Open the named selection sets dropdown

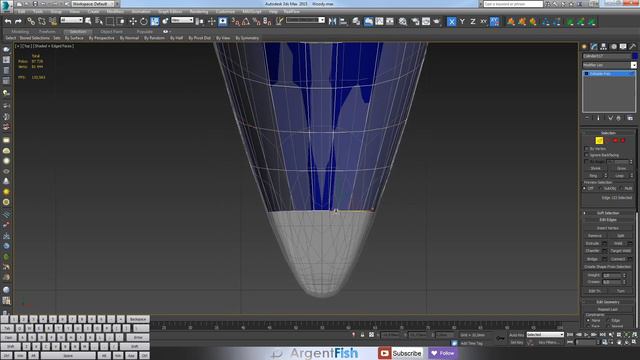pyautogui.click(x=305, y=20)
